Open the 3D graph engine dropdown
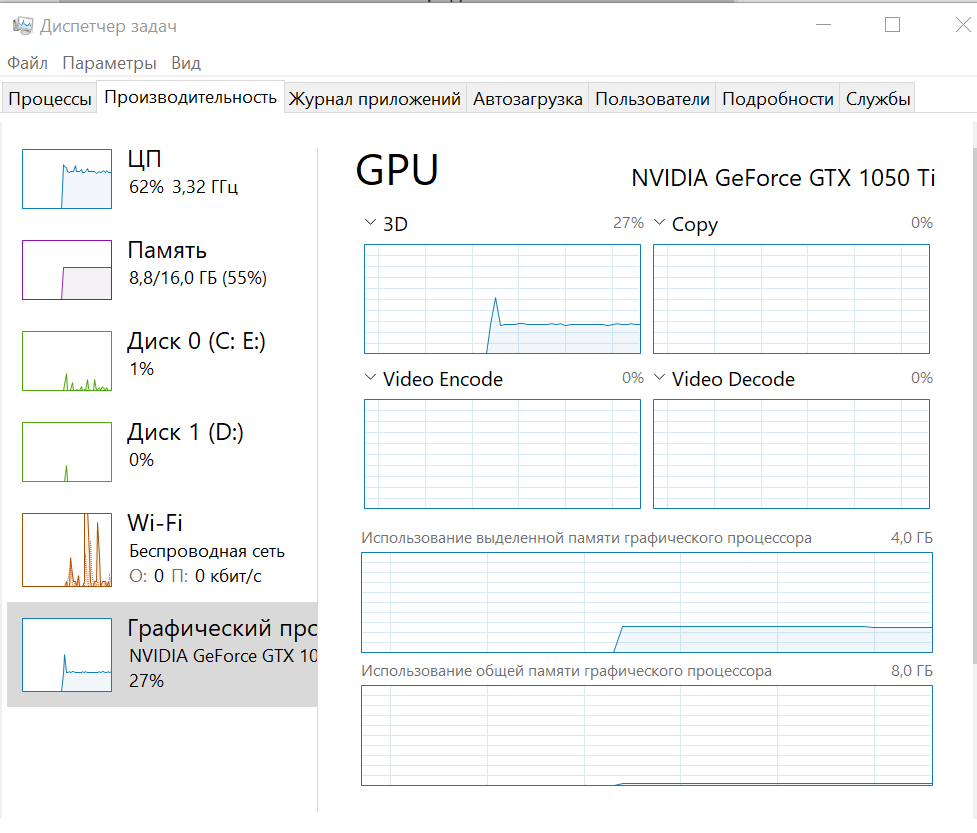Screen dimensions: 977x833 click(371, 223)
